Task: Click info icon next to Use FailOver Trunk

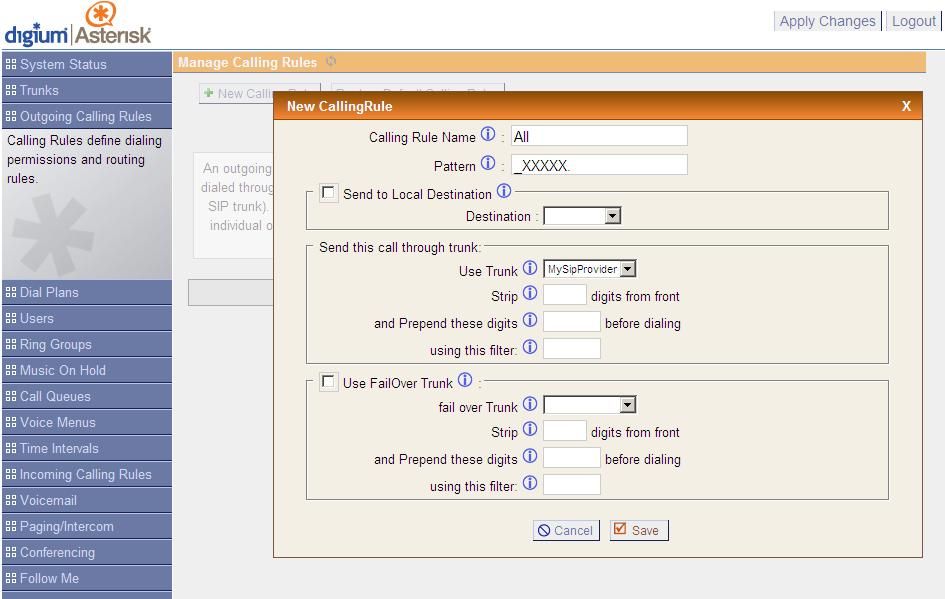Action: 465,380
